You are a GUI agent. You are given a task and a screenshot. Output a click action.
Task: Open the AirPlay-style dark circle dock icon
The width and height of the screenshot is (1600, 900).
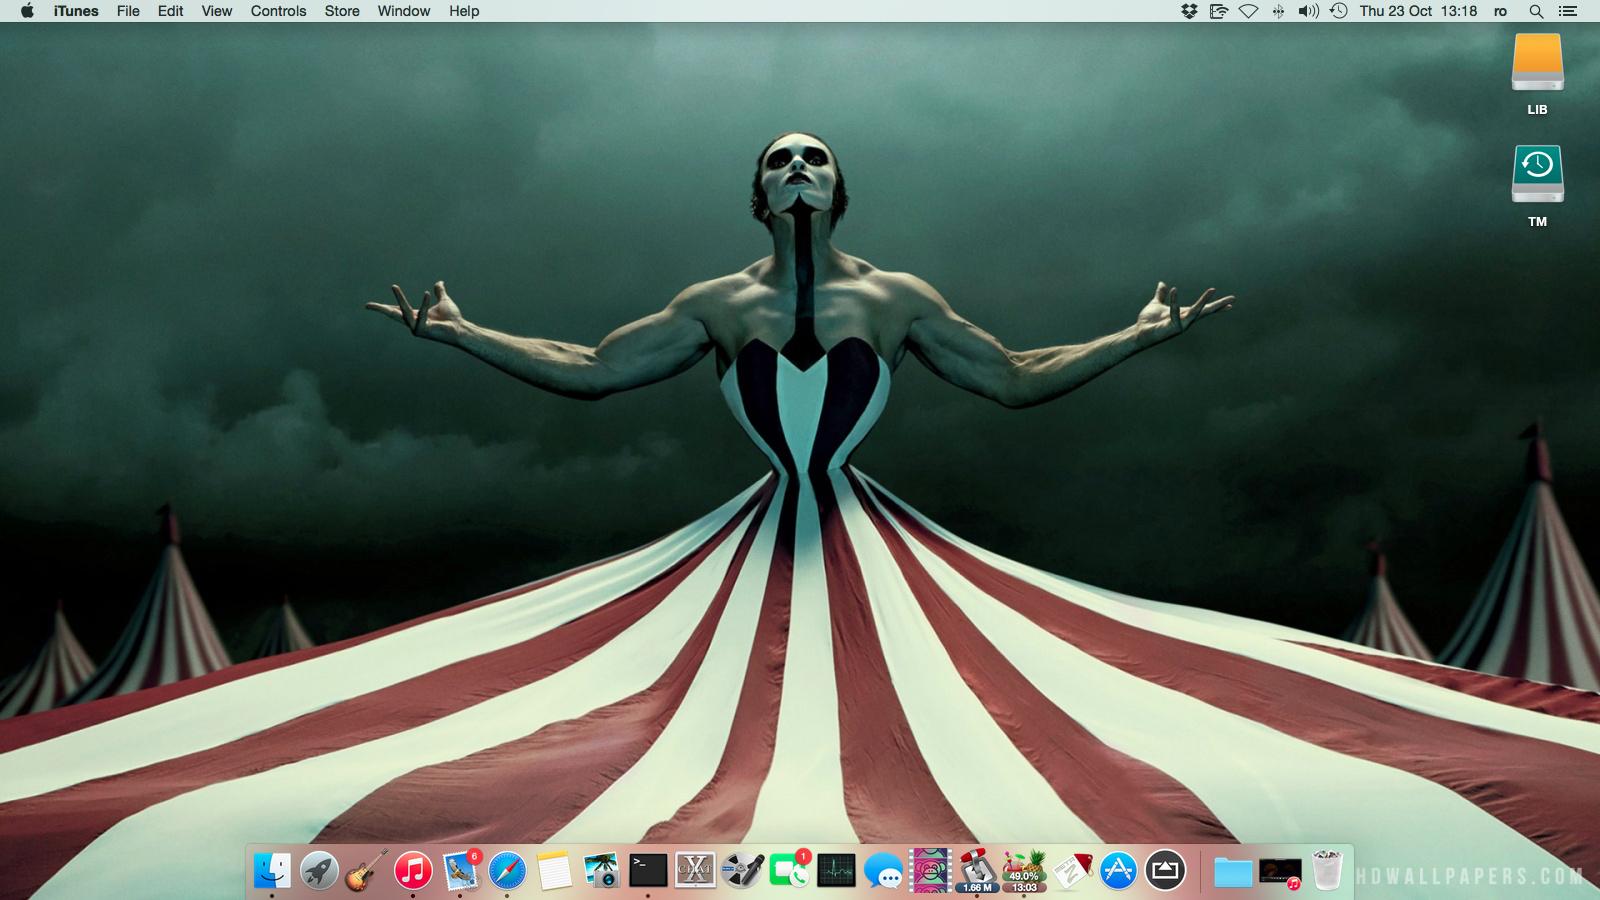1165,871
